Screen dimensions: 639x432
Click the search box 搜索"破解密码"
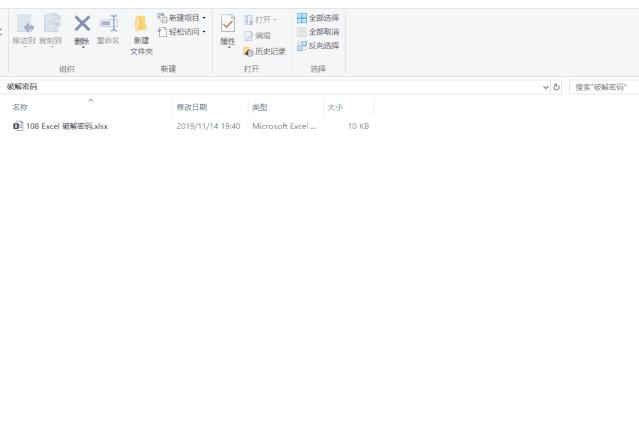604,87
